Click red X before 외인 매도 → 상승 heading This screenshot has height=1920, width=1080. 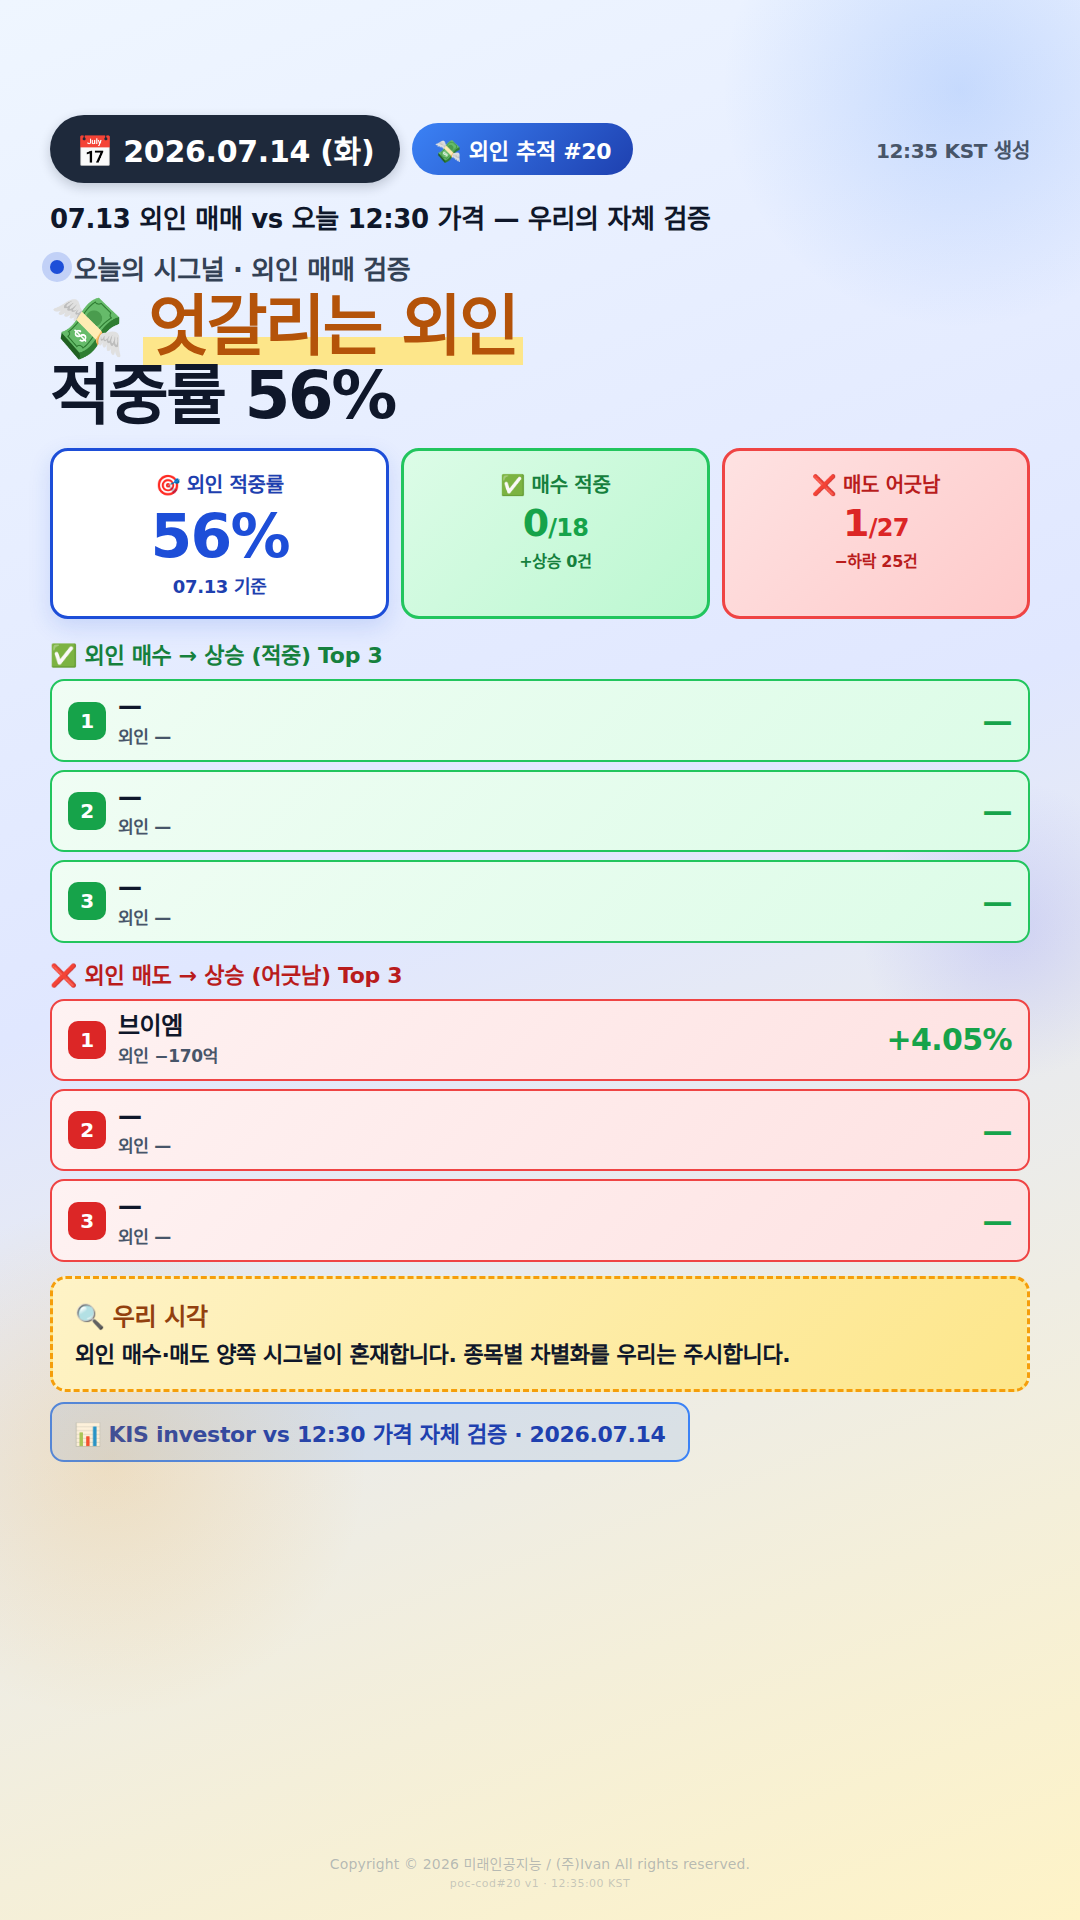[63, 975]
